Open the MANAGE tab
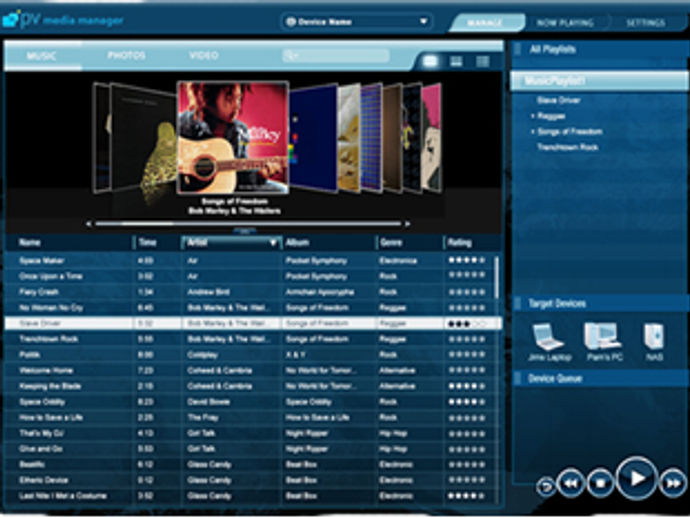 [x=486, y=22]
